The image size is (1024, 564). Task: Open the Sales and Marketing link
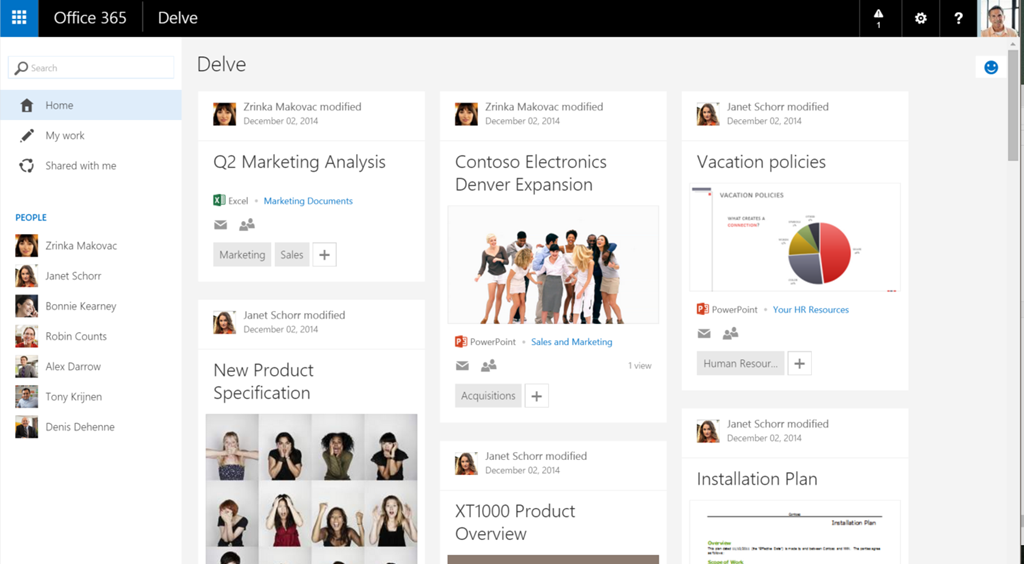click(x=571, y=341)
